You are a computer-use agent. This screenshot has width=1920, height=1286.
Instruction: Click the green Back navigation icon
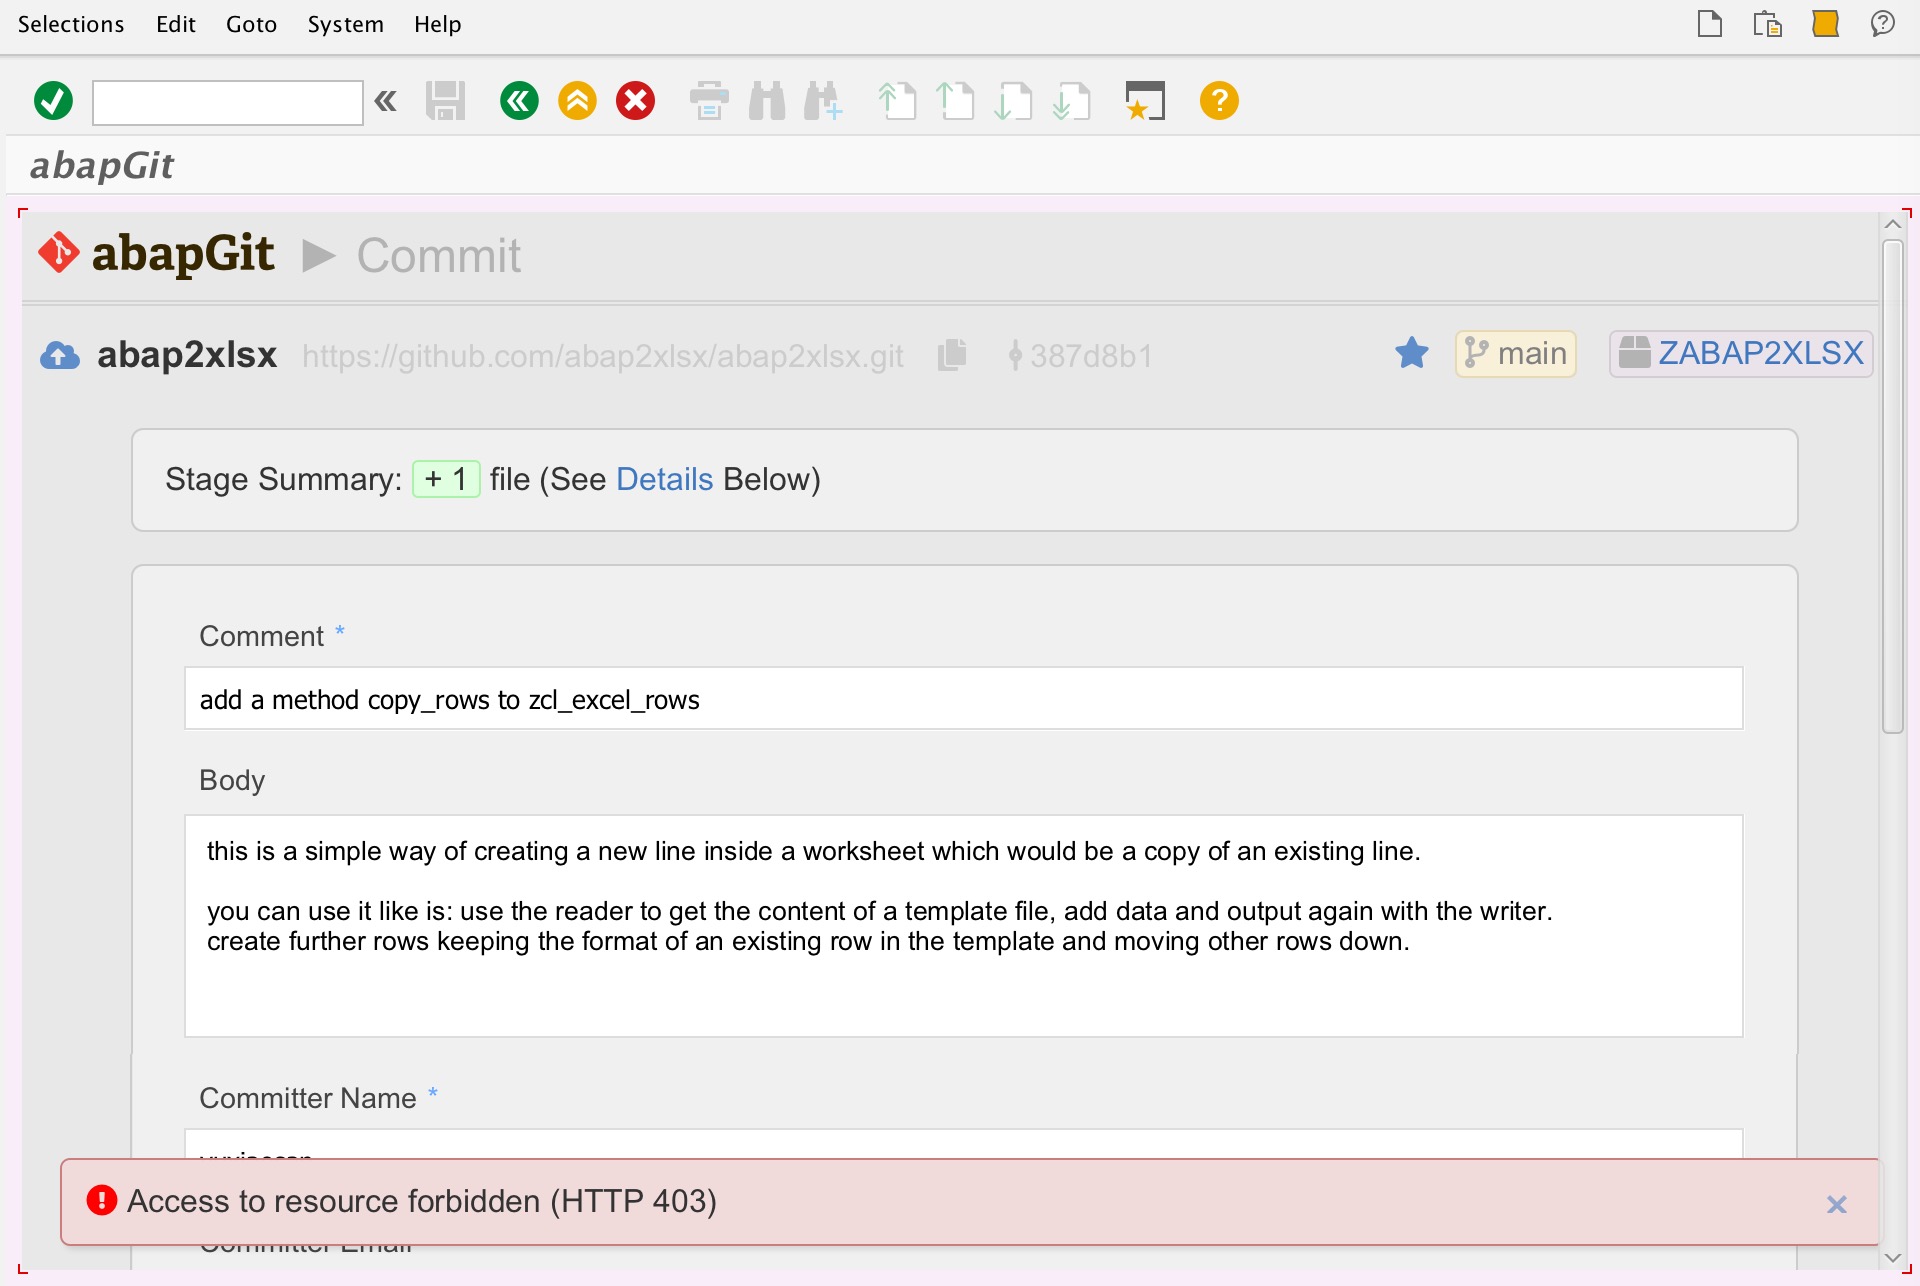point(519,100)
